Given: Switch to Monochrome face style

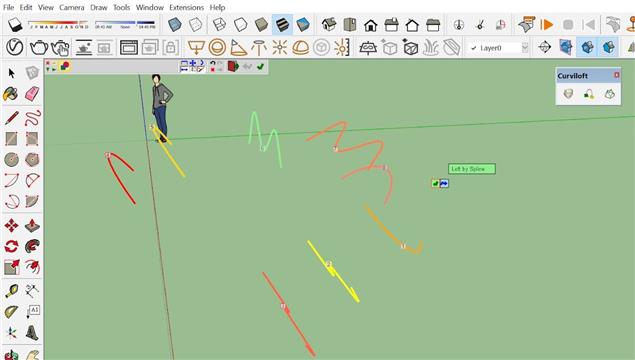Looking at the screenshot, I should point(303,25).
